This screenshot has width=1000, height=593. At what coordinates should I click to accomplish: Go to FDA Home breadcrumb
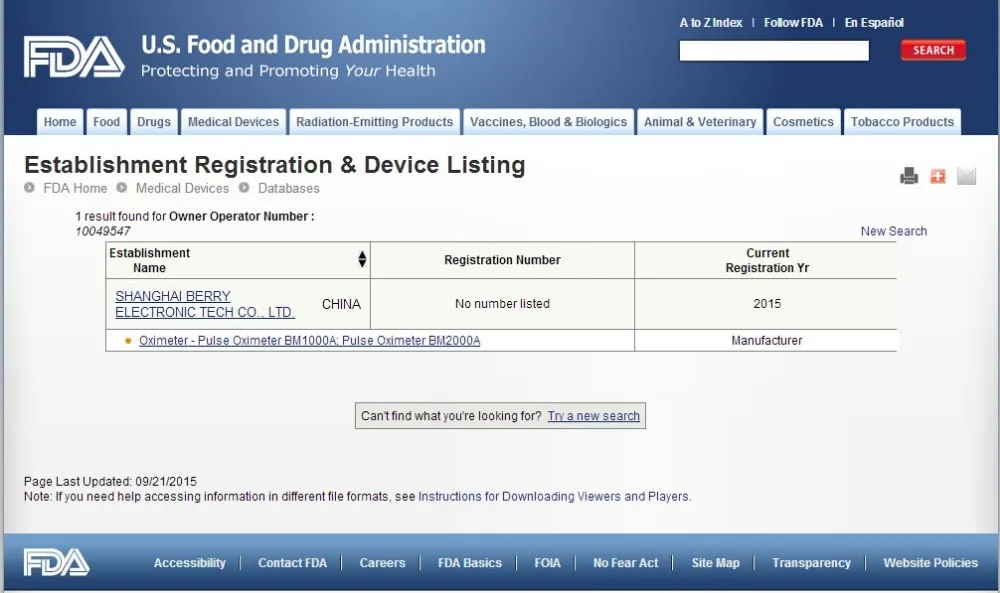pos(75,188)
